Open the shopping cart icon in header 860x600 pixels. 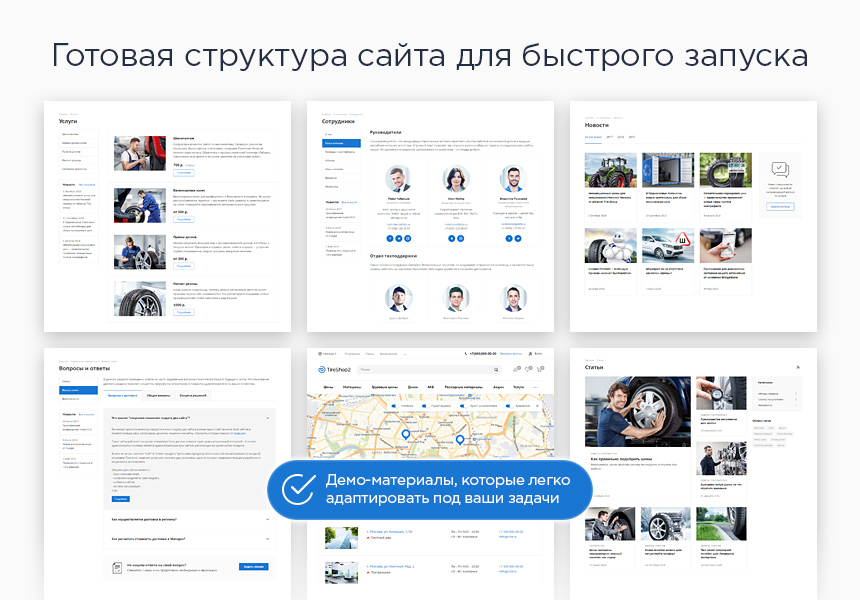click(x=541, y=370)
